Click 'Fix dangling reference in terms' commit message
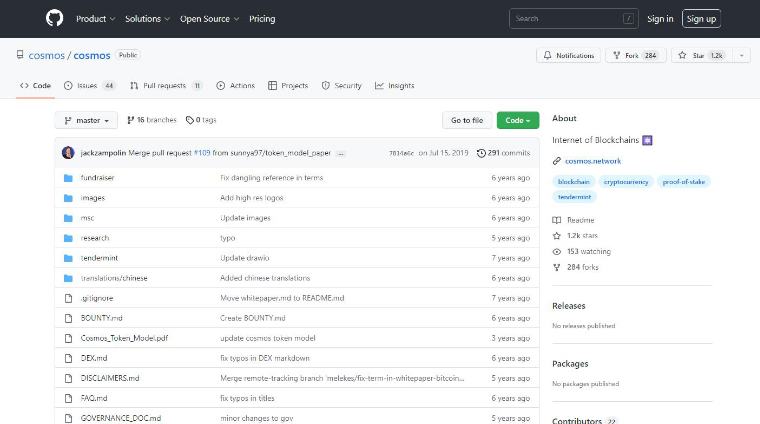Screen dimensions: 760x424 tap(271, 178)
